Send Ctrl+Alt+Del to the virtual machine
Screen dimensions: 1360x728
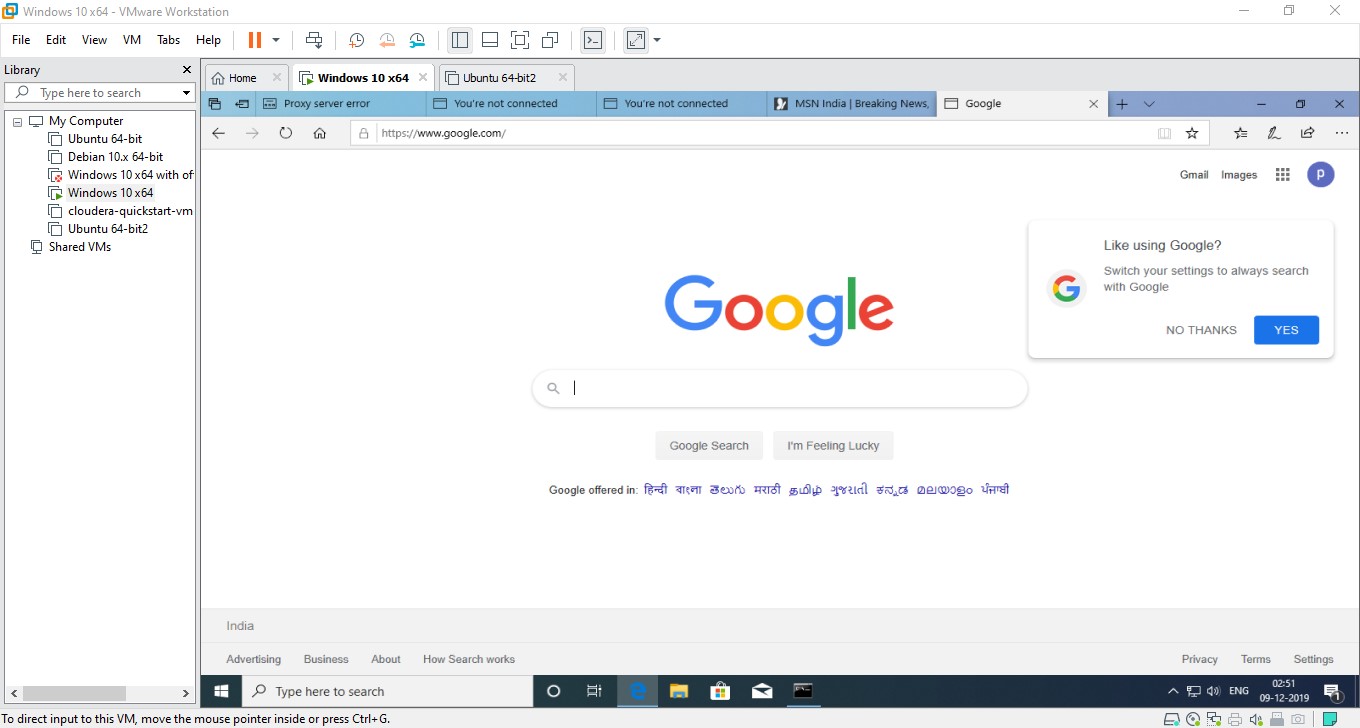coord(314,40)
